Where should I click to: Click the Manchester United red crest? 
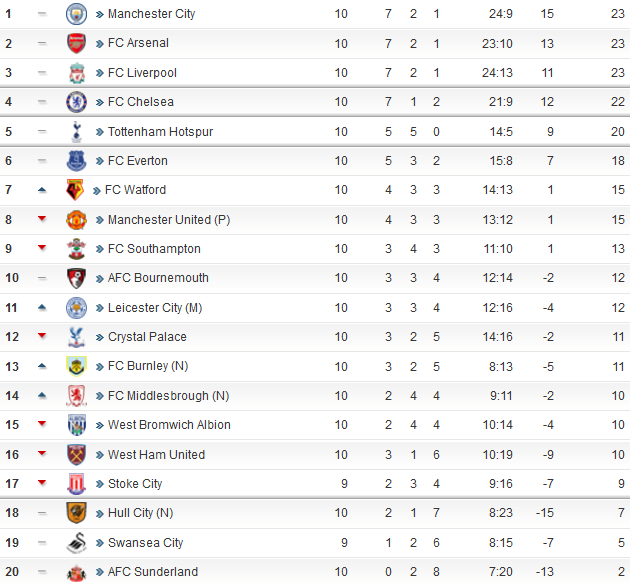click(x=76, y=220)
